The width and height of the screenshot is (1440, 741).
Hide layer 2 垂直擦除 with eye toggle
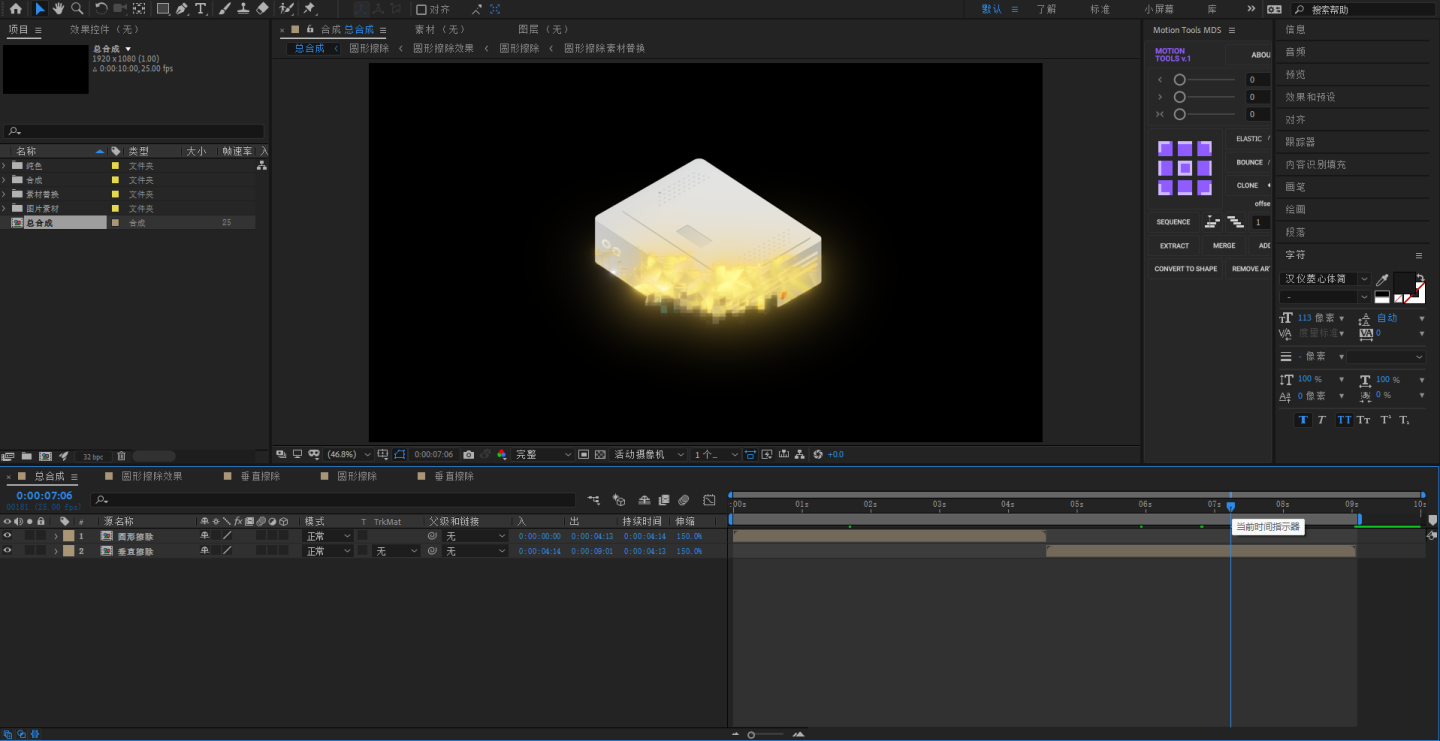click(x=7, y=551)
